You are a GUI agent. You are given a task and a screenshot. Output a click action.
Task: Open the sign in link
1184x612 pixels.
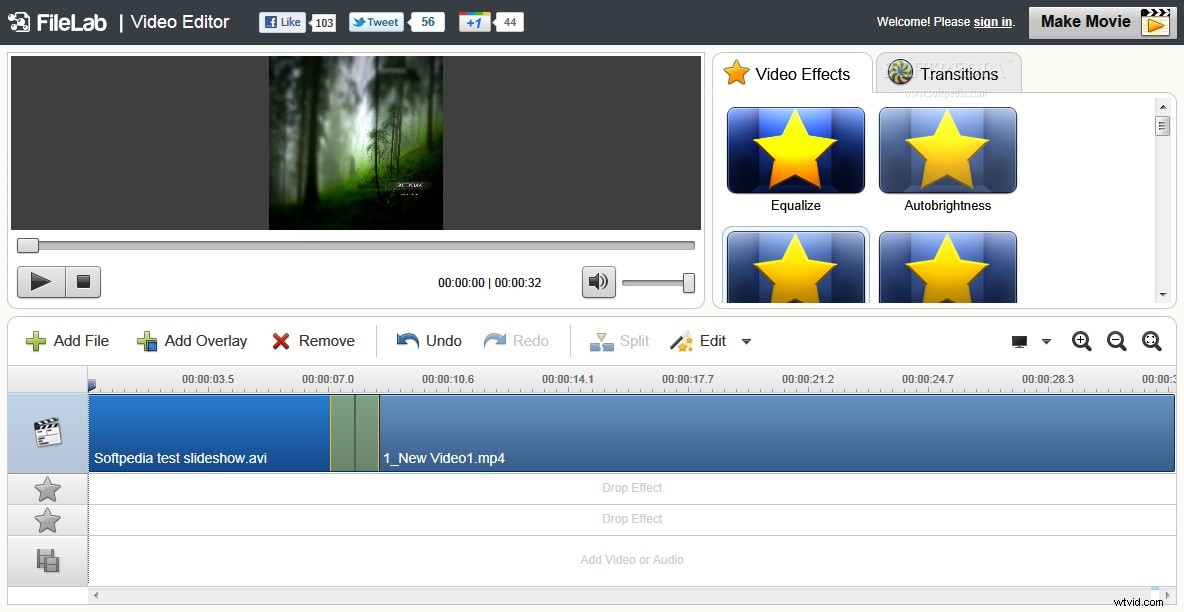tap(991, 21)
